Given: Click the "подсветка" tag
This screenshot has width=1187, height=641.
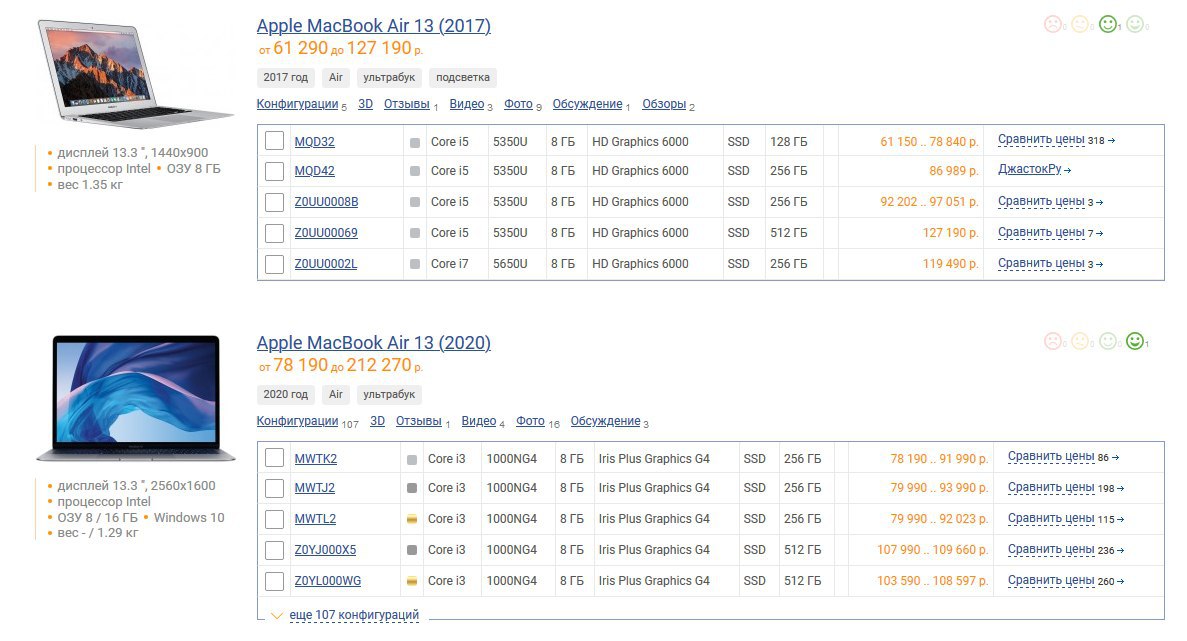Looking at the screenshot, I should [x=463, y=77].
